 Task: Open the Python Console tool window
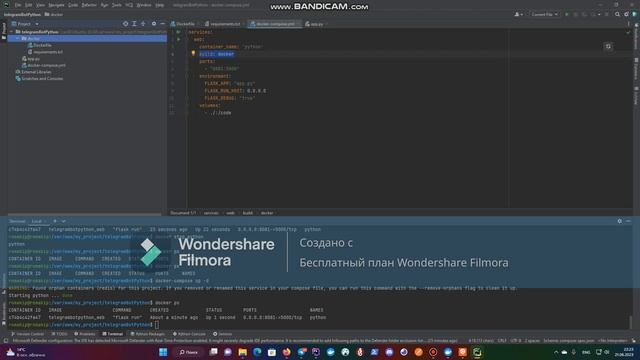point(189,334)
